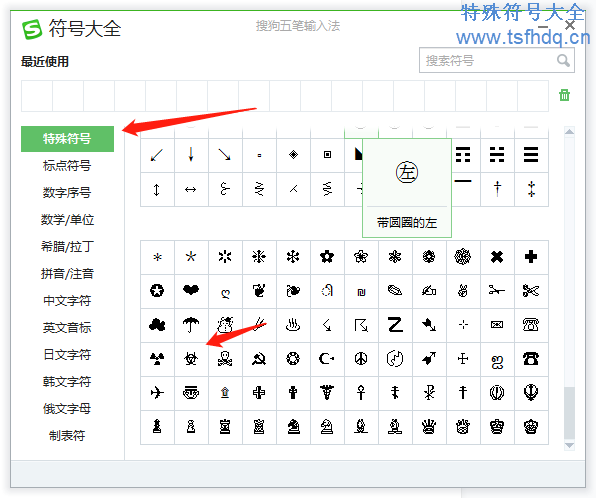
Task: Click the scrollbar up arrow
Action: coord(569,132)
